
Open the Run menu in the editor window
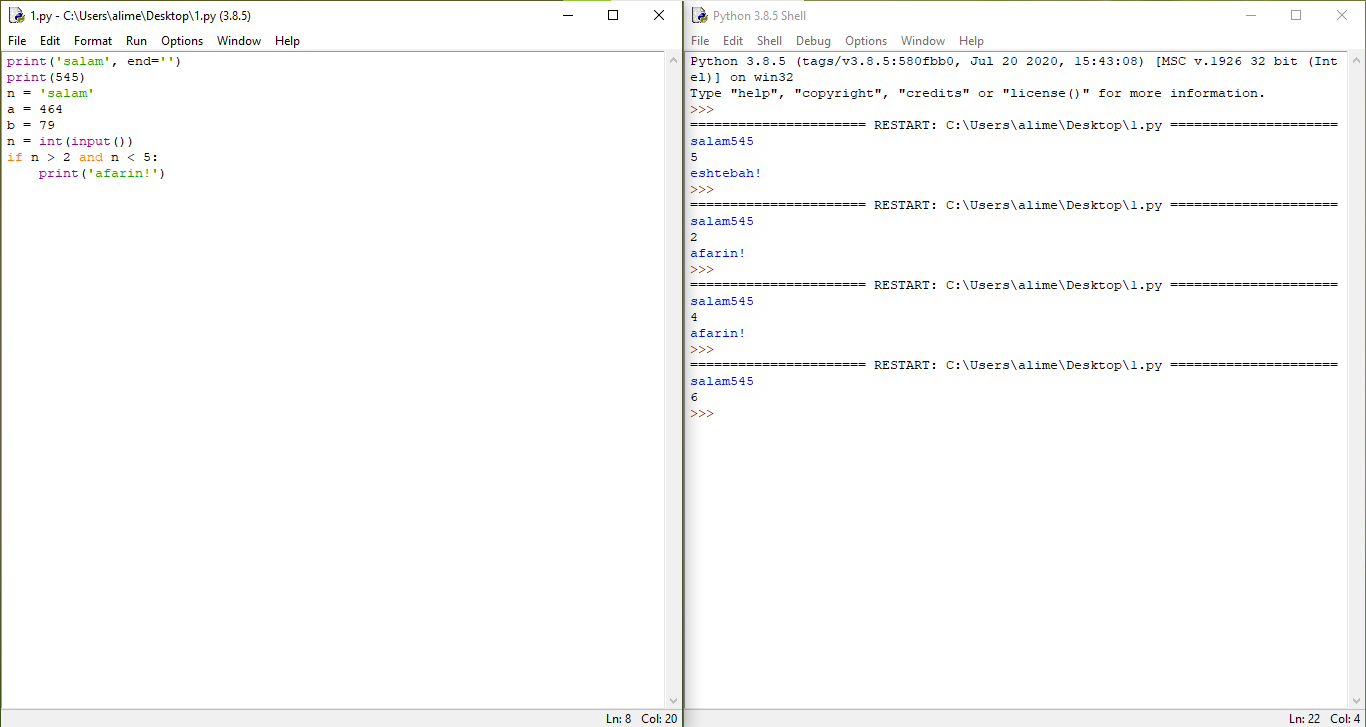coord(136,41)
